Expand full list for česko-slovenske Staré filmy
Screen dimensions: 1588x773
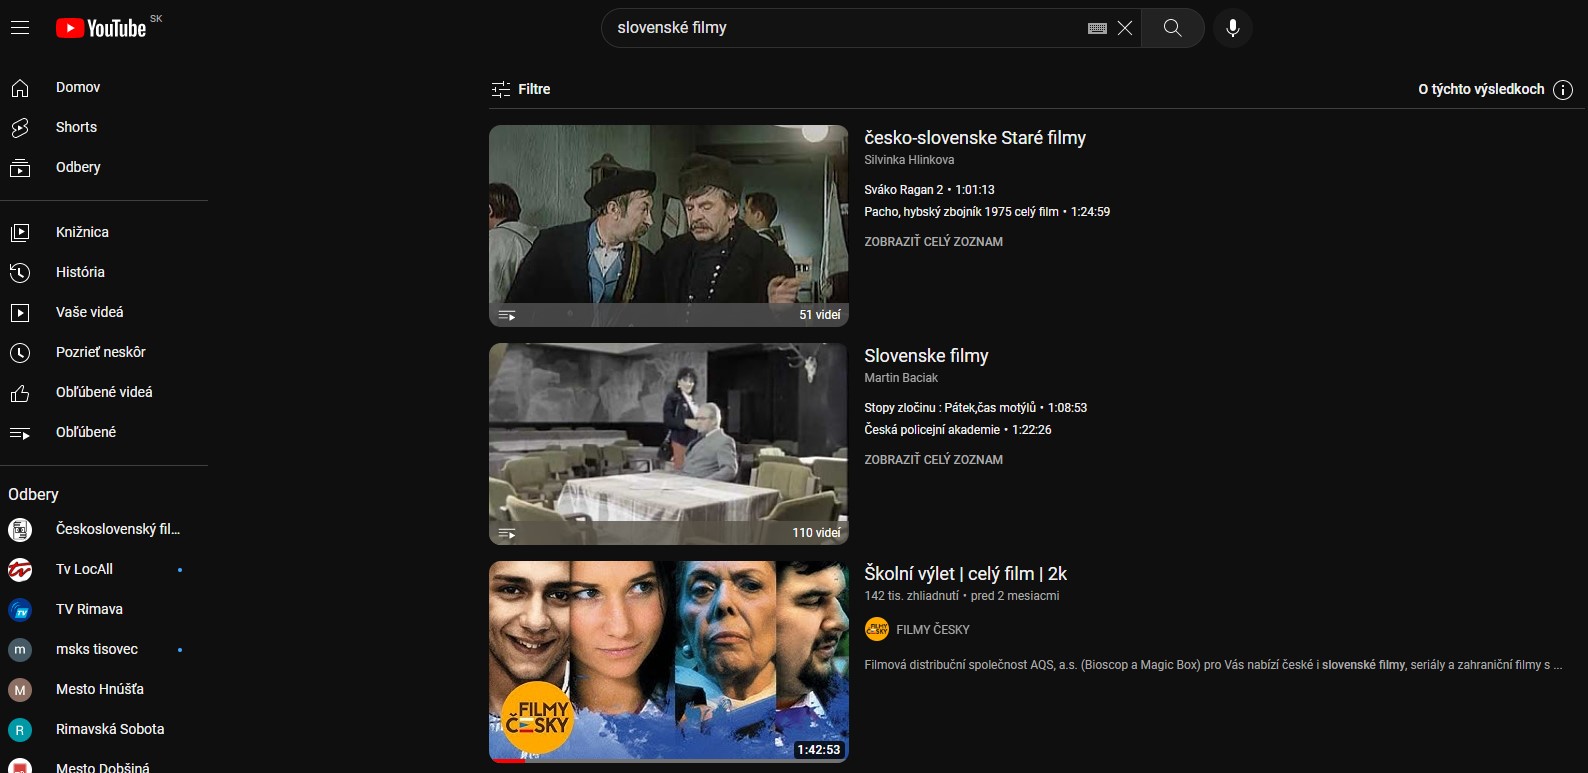click(933, 242)
